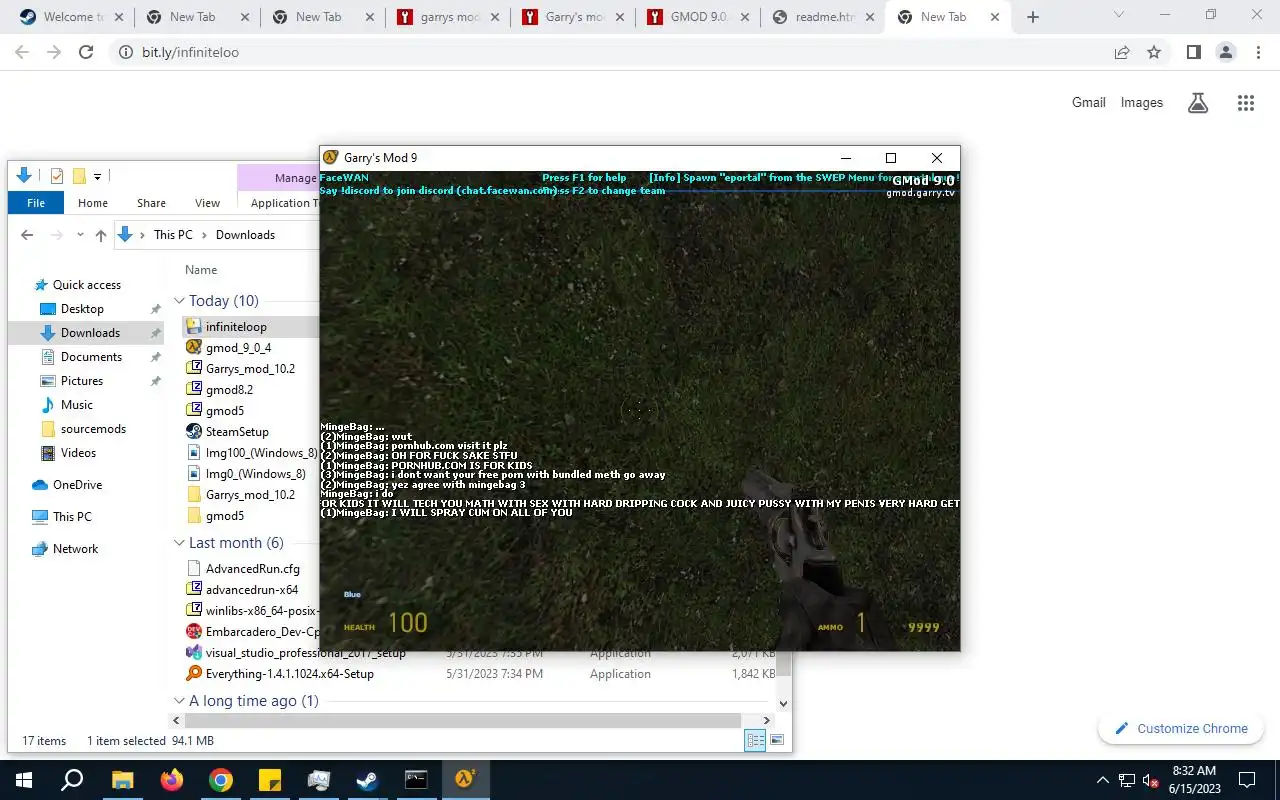This screenshot has width=1280, height=800.
Task: Click the Steam icon in the taskbar
Action: (x=368, y=780)
